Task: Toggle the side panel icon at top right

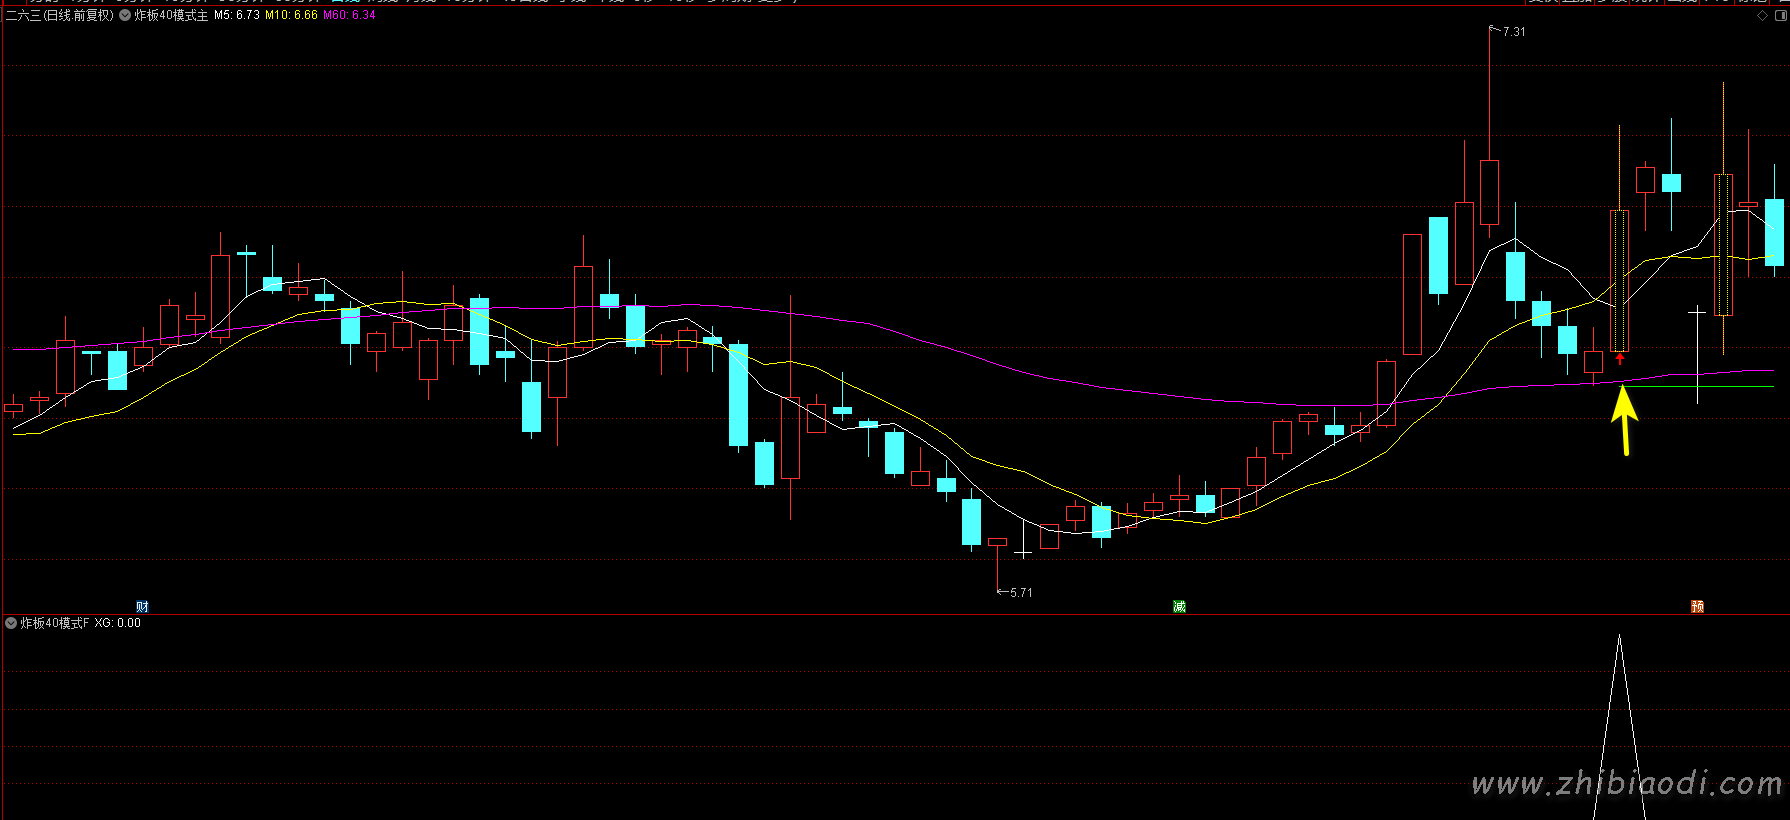Action: (x=1779, y=15)
